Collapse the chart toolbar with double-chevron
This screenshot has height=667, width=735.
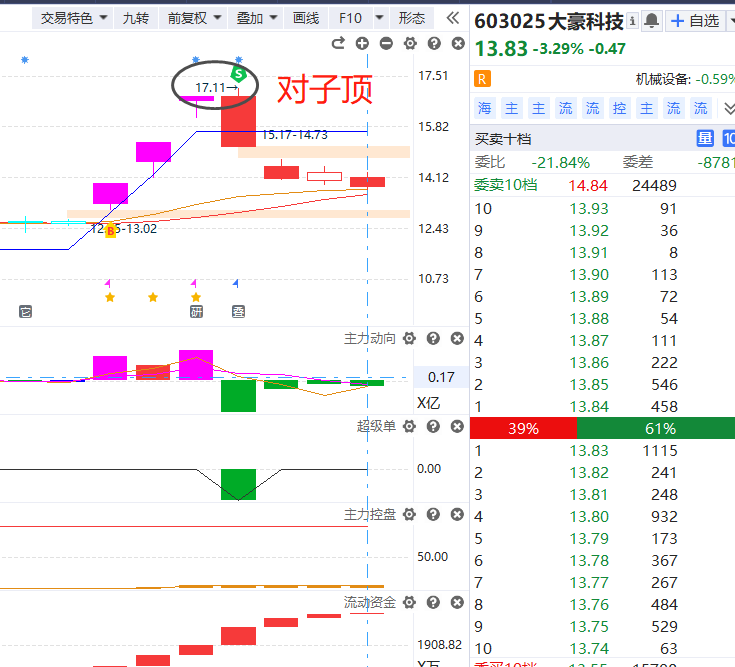[453, 18]
